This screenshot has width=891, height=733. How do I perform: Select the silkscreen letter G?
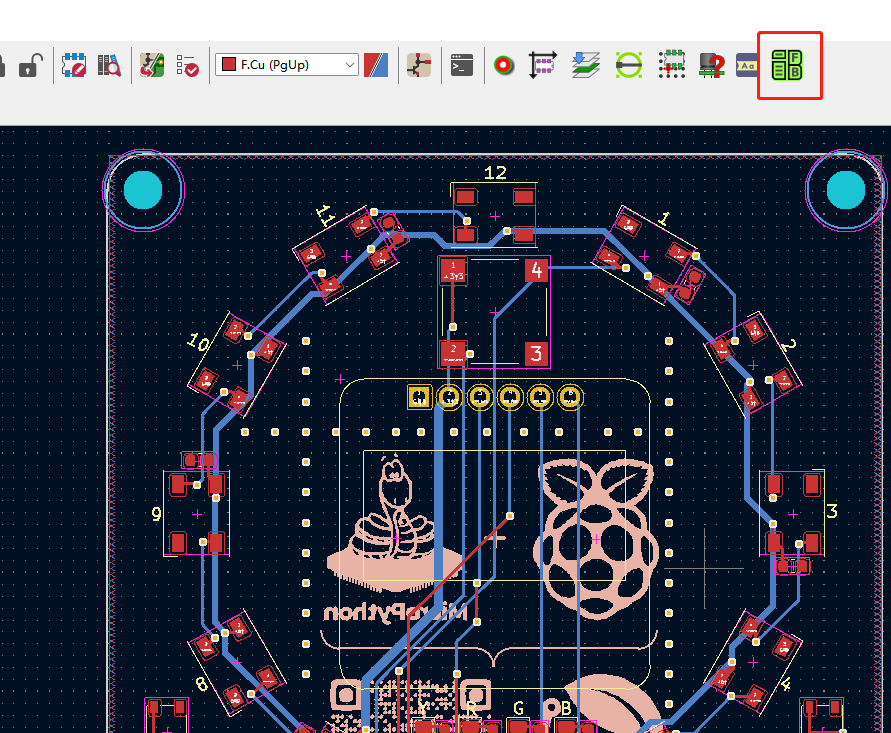click(518, 708)
